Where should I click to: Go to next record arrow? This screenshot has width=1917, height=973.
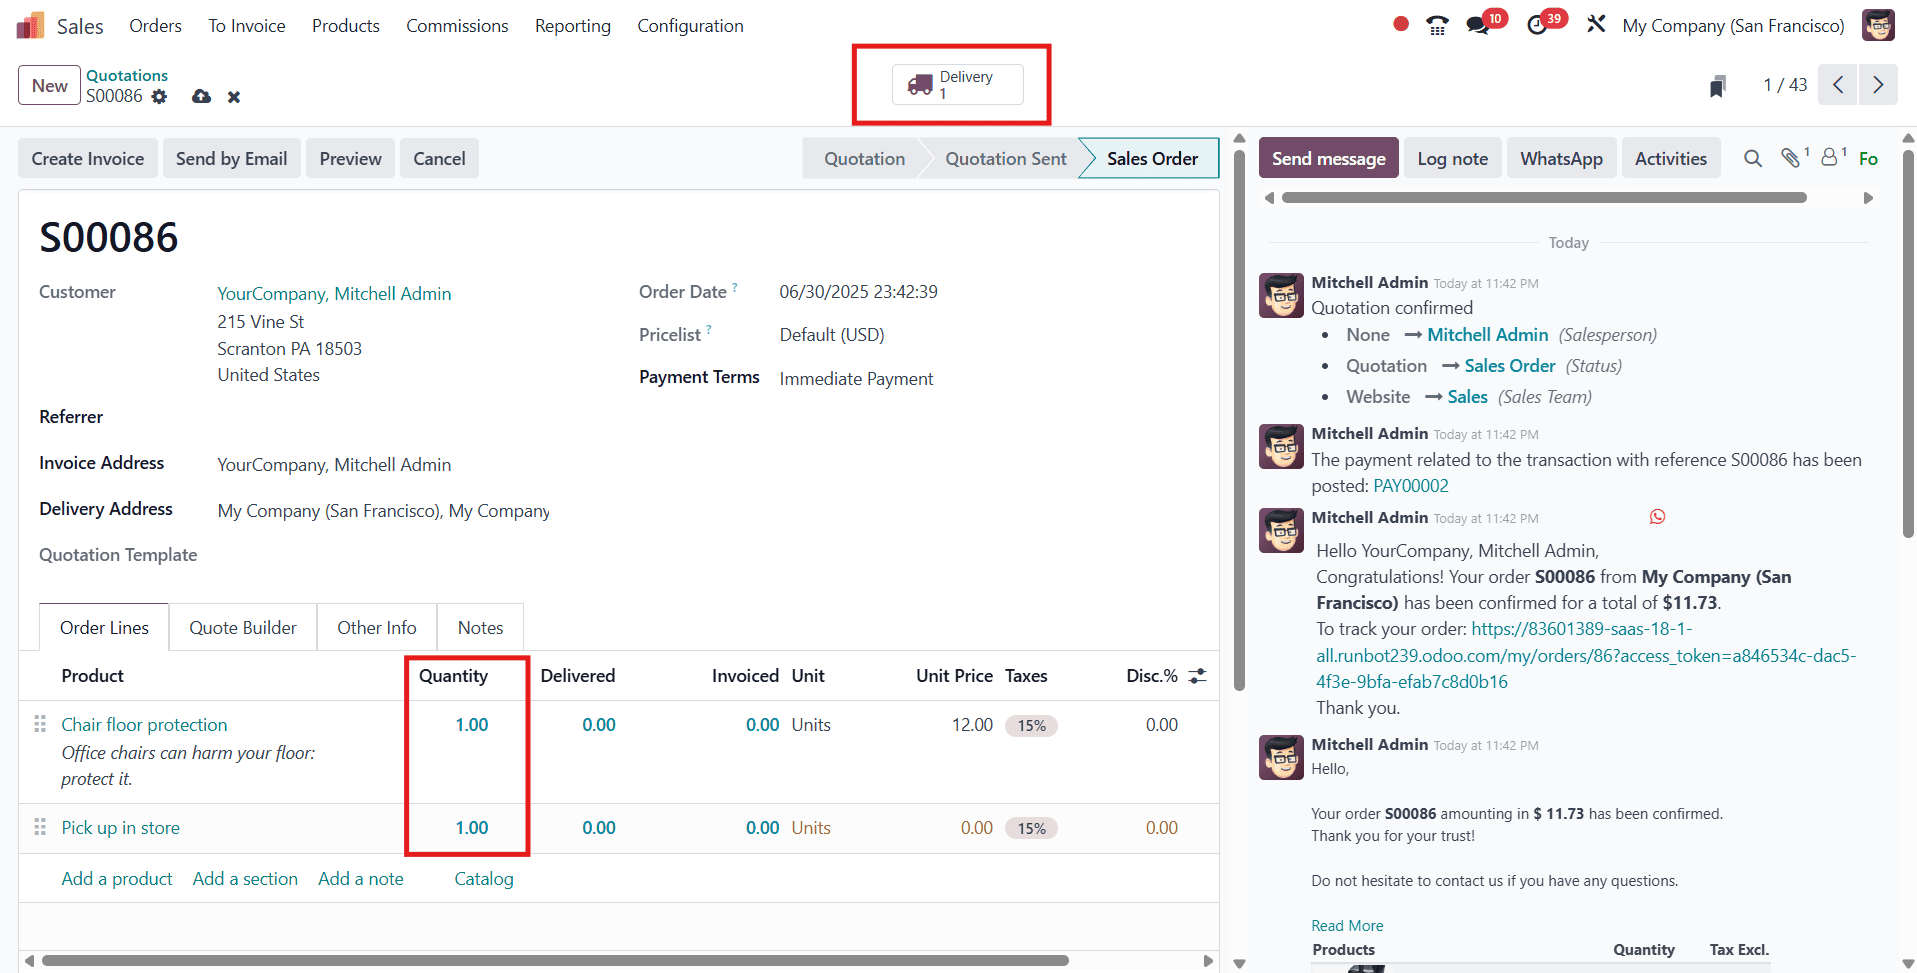(1878, 85)
